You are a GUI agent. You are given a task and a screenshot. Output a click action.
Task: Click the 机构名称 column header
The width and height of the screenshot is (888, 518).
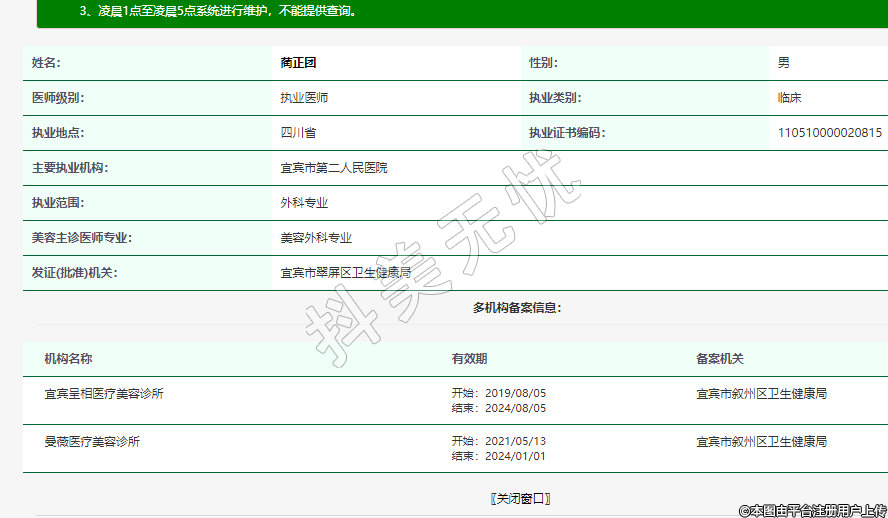68,359
